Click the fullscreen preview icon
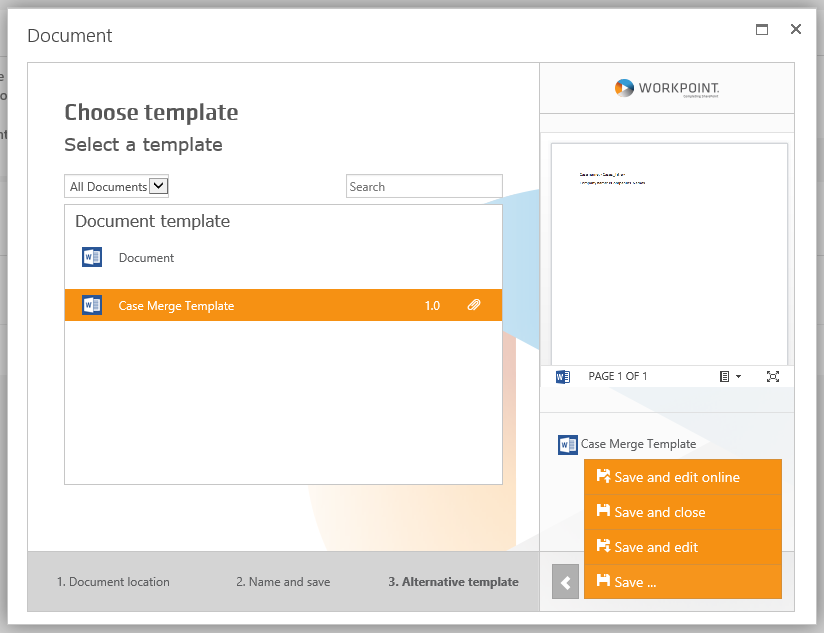 tap(772, 377)
